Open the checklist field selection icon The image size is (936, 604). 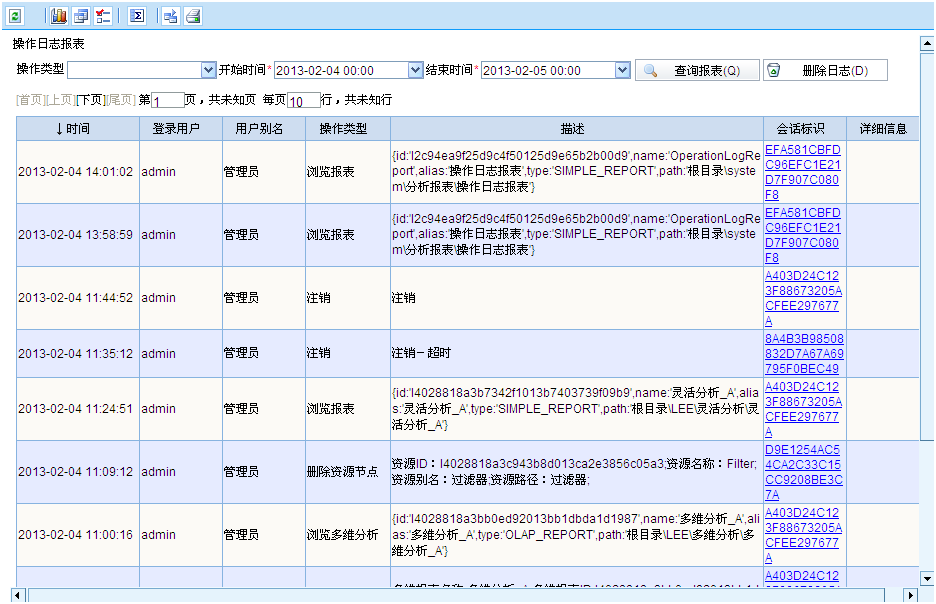(103, 16)
